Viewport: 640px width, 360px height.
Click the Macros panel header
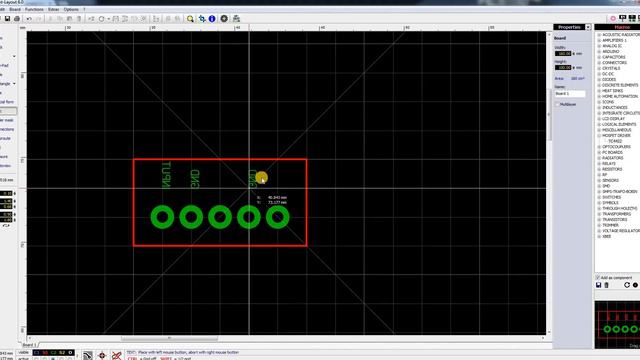tap(617, 27)
